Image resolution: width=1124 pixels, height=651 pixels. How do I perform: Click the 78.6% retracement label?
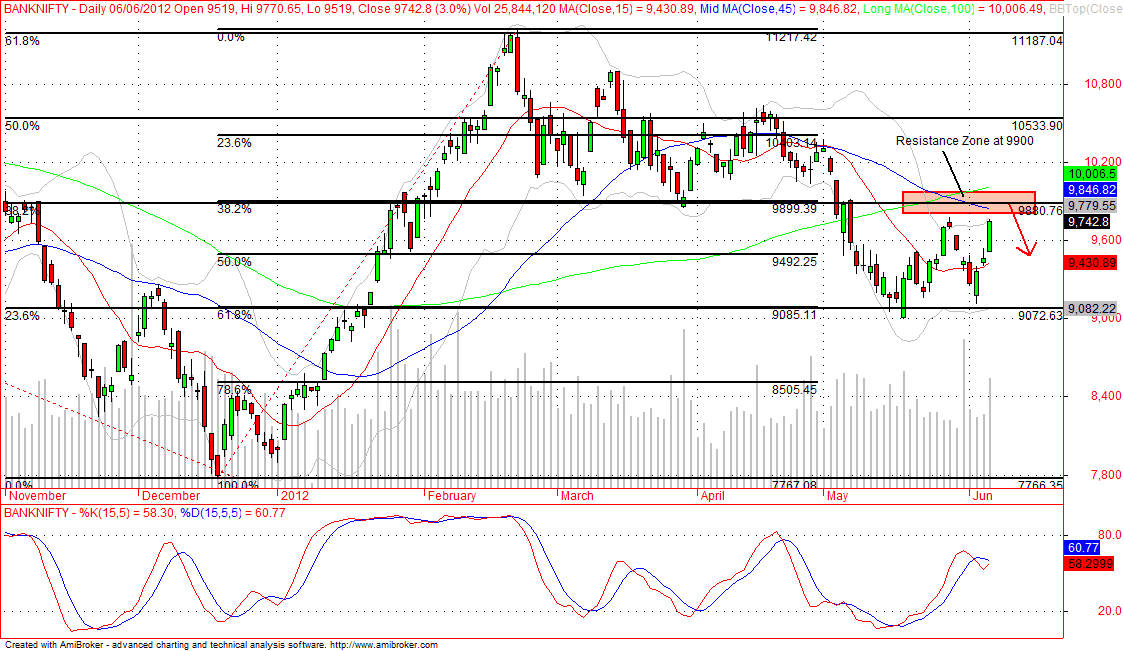(234, 389)
